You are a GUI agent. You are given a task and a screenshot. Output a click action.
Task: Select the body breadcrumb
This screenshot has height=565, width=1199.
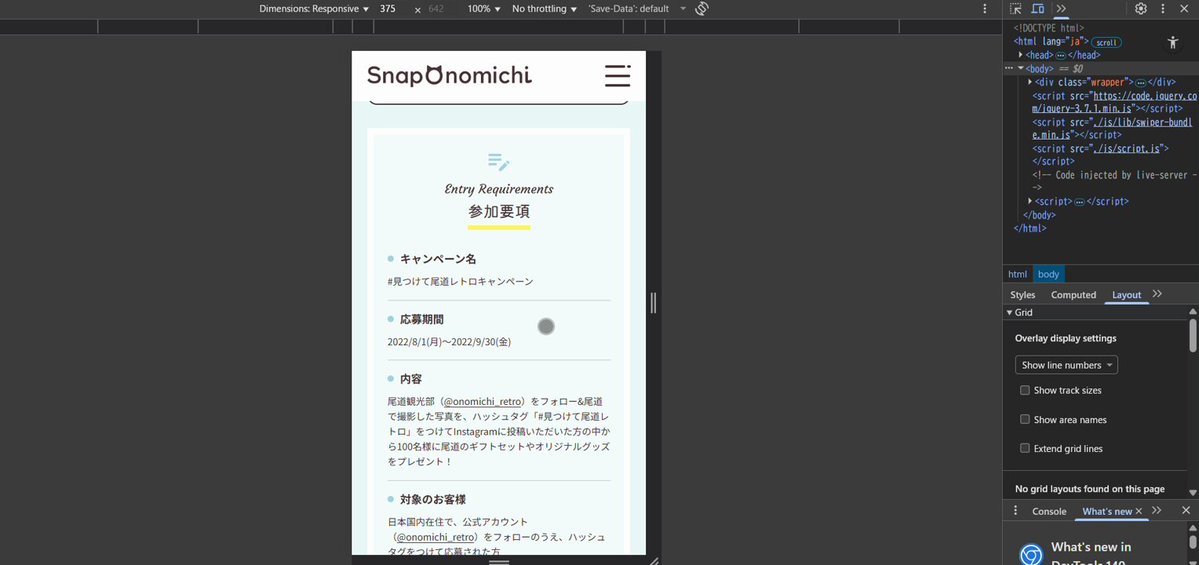1048,274
